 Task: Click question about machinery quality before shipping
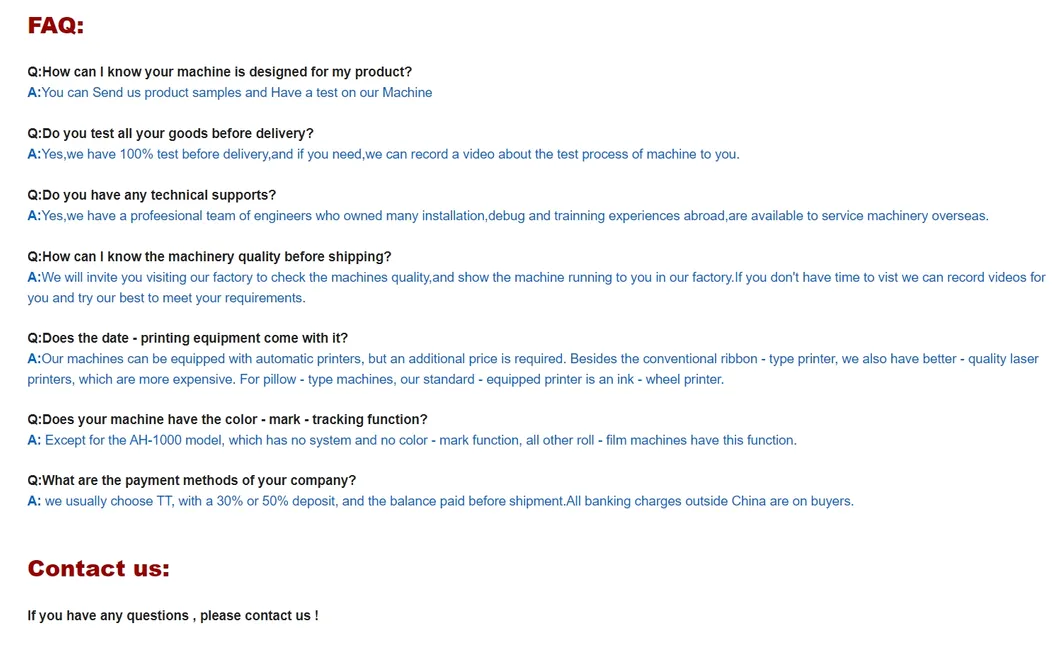(209, 257)
